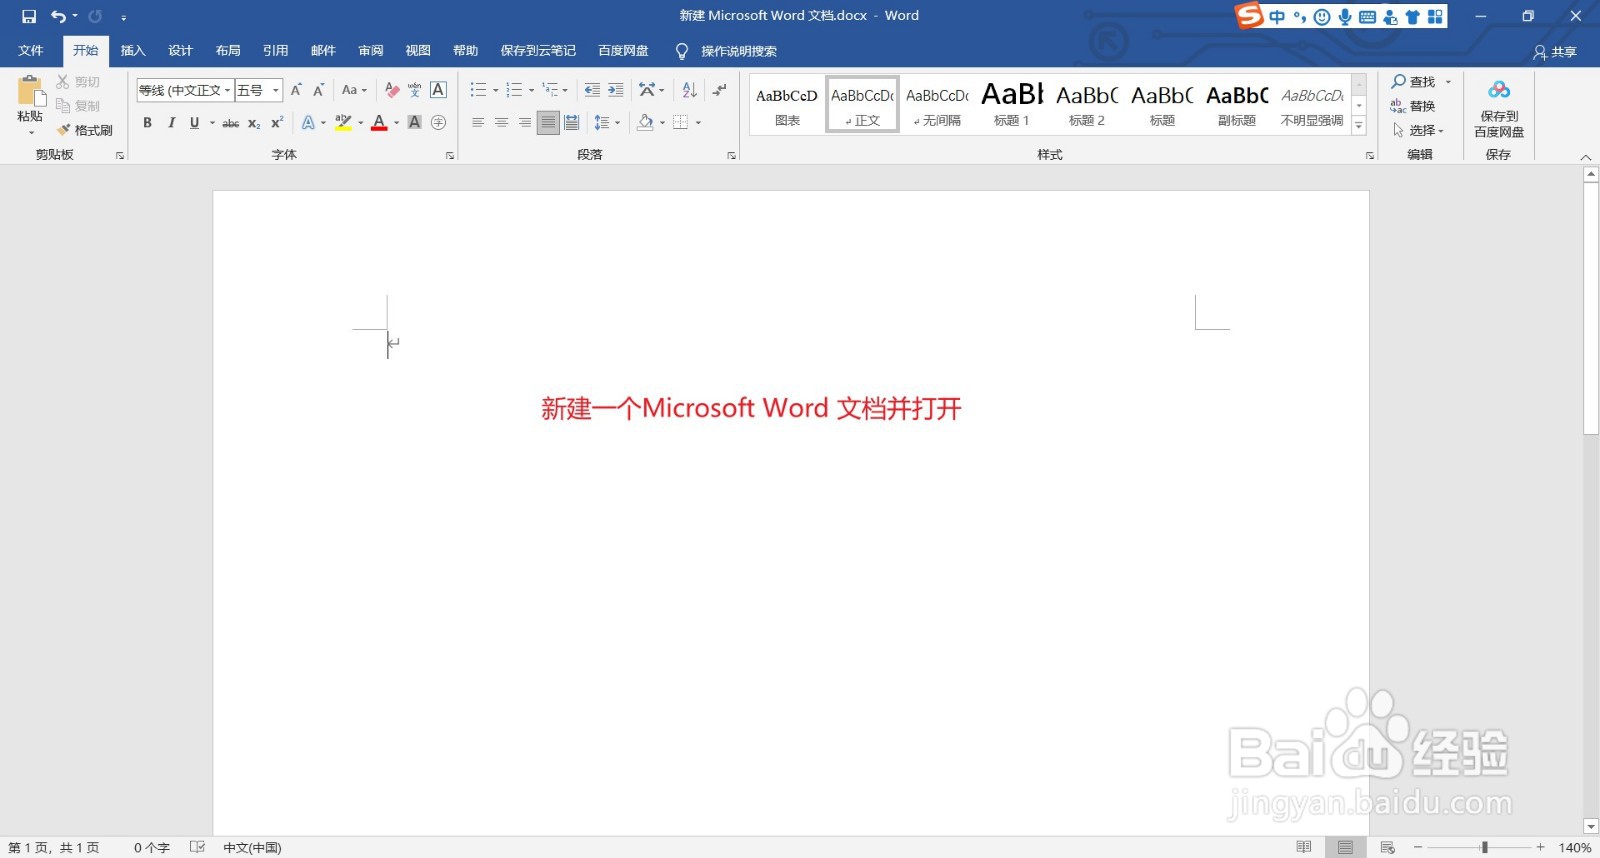Switch to Web Layout view in status bar

(1387, 847)
